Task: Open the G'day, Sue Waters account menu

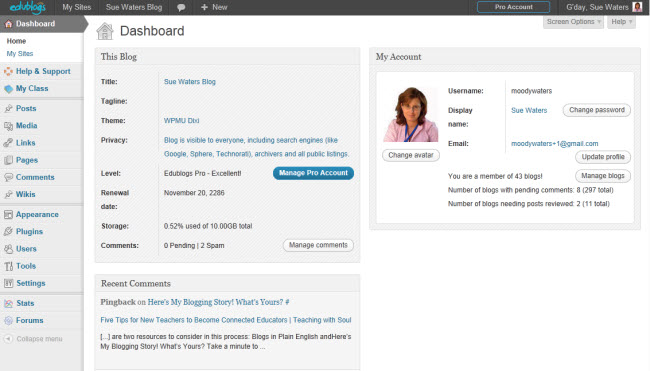Action: pos(604,7)
